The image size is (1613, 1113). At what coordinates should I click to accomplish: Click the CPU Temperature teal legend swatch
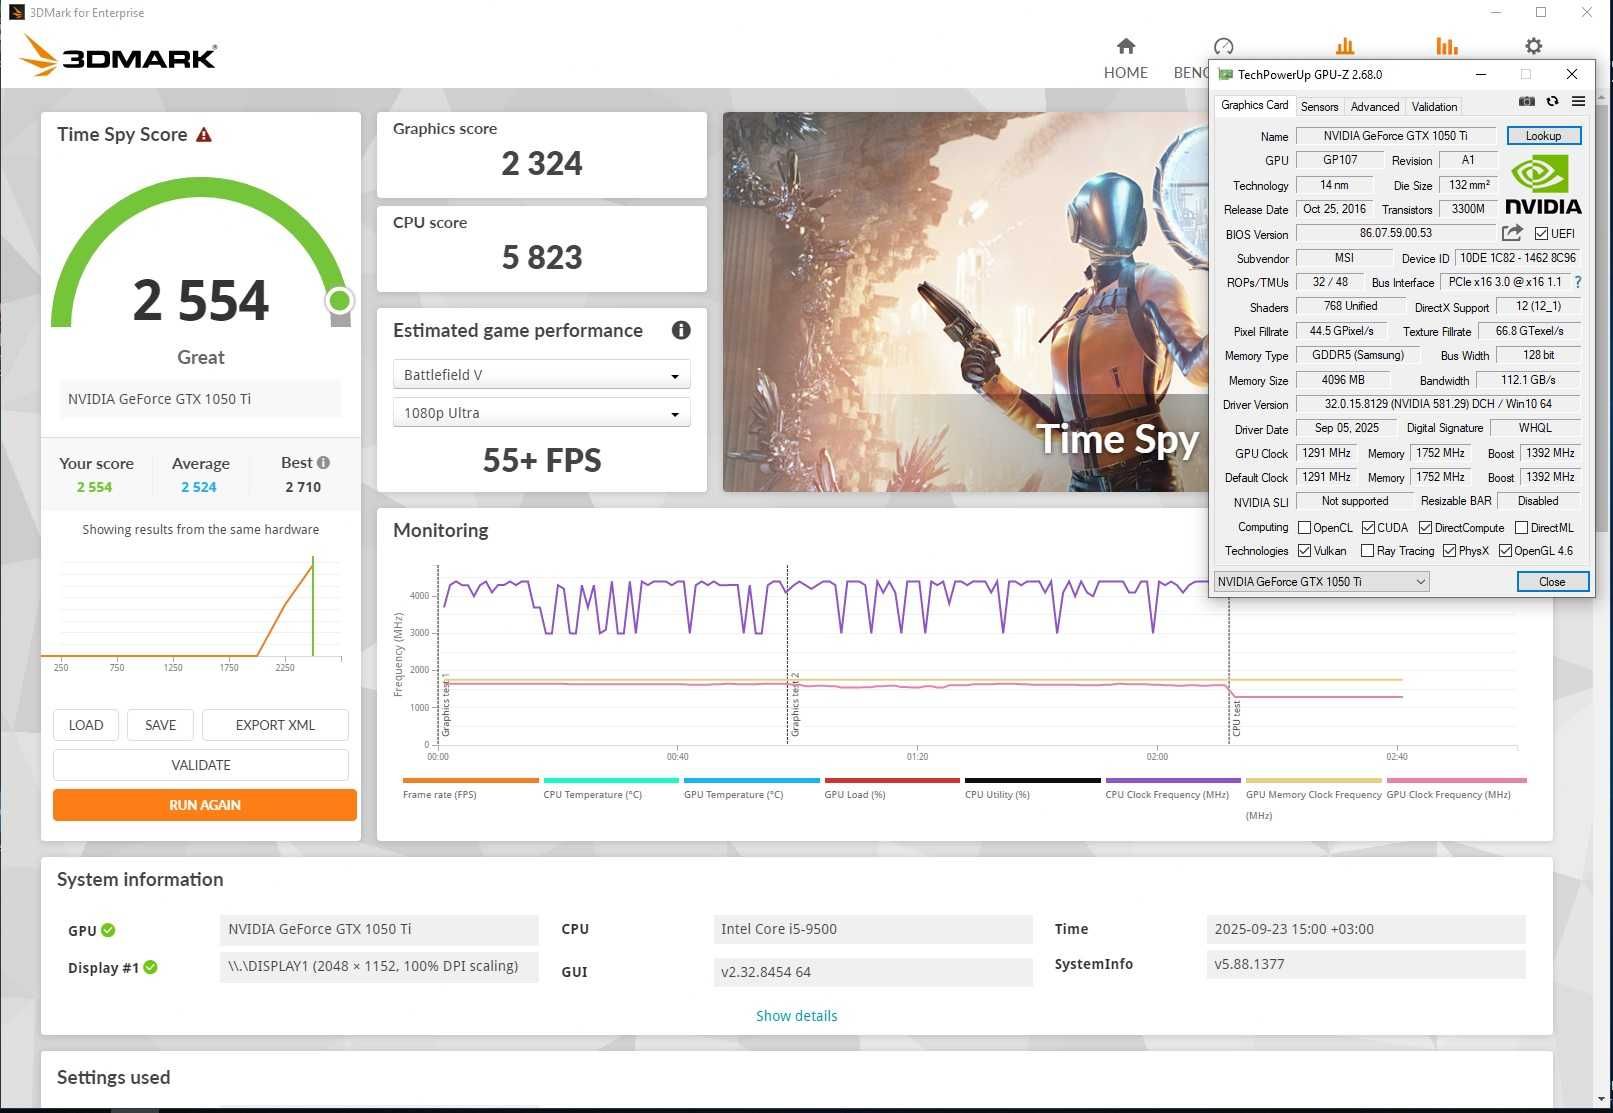click(611, 780)
